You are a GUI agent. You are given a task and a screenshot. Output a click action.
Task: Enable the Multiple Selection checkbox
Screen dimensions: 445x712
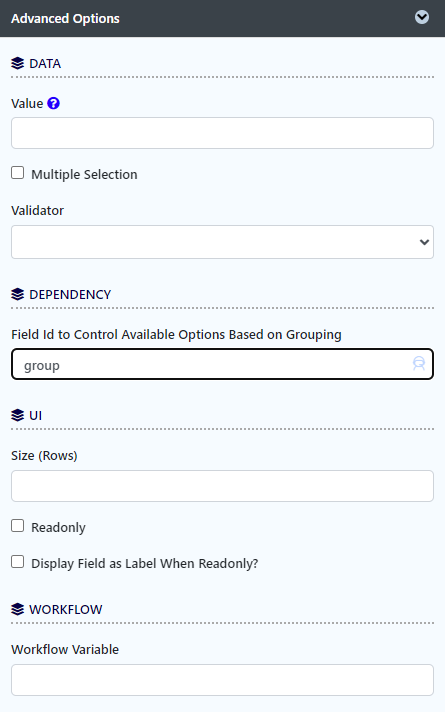click(x=18, y=173)
